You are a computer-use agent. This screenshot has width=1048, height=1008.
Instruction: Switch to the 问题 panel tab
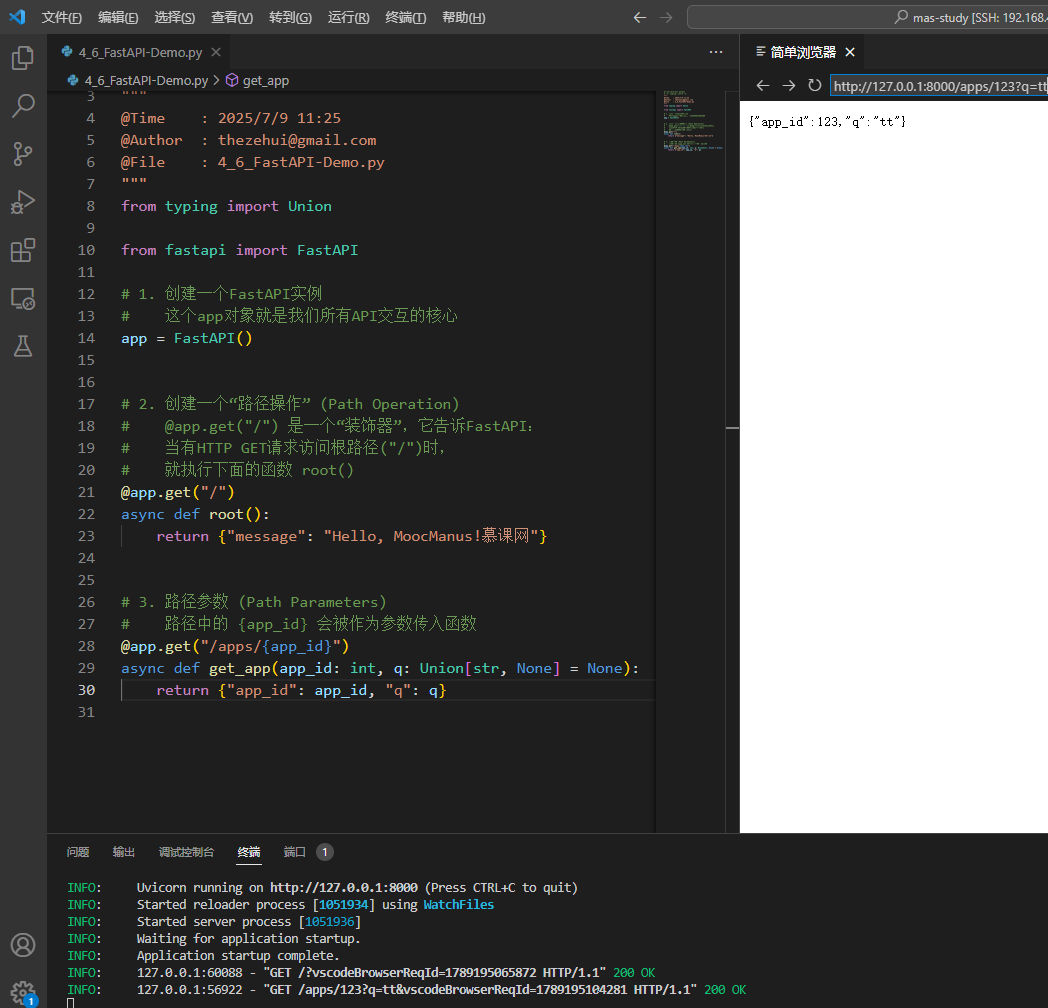pos(78,852)
